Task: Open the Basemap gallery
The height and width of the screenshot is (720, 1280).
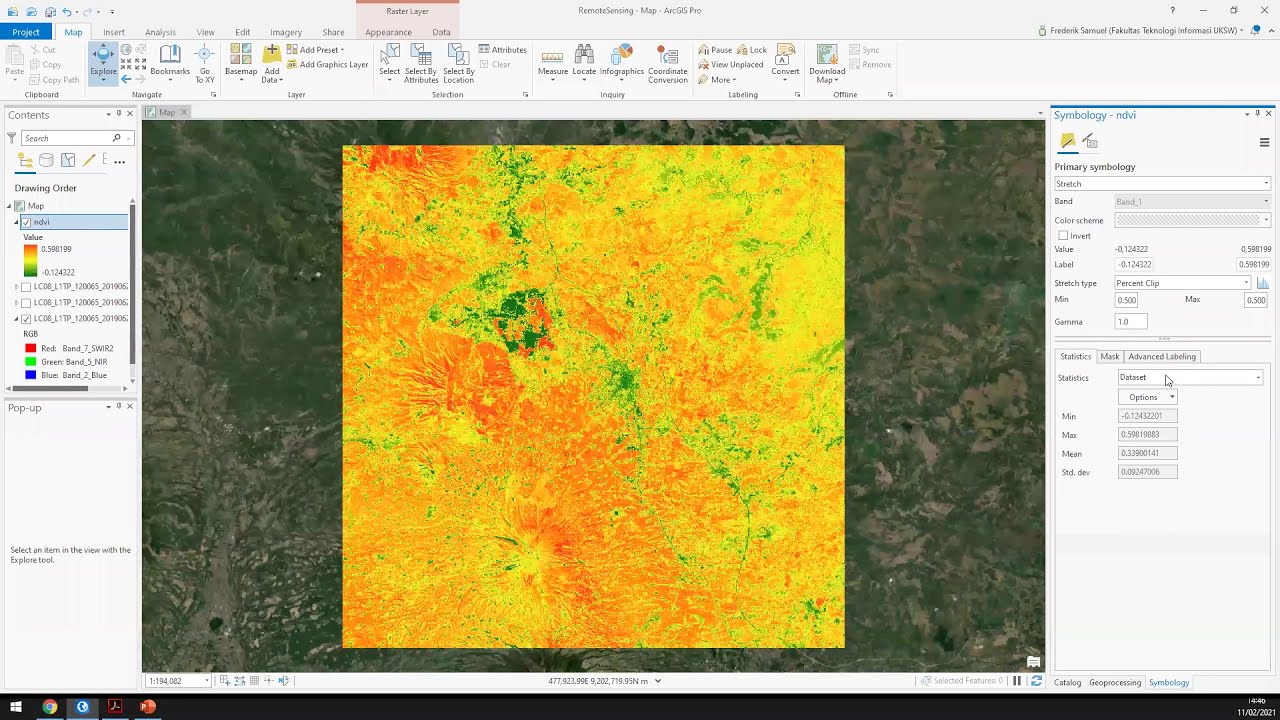Action: click(x=241, y=62)
